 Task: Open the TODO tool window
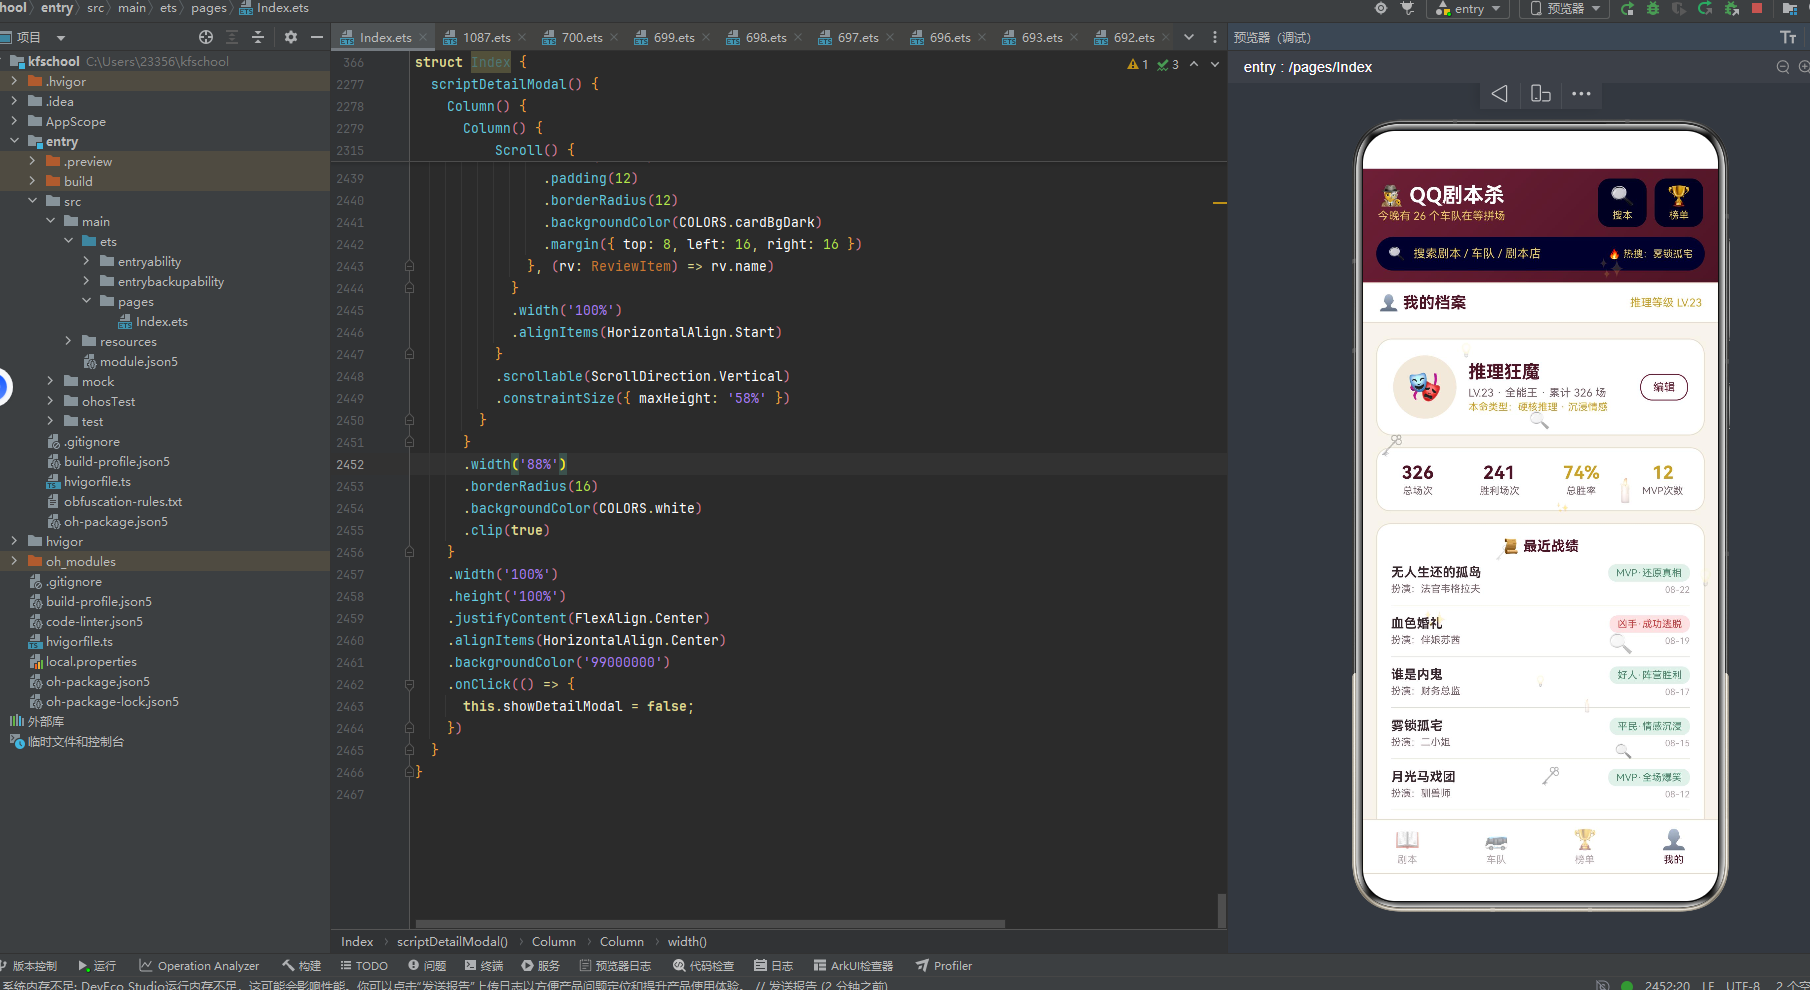(x=364, y=966)
